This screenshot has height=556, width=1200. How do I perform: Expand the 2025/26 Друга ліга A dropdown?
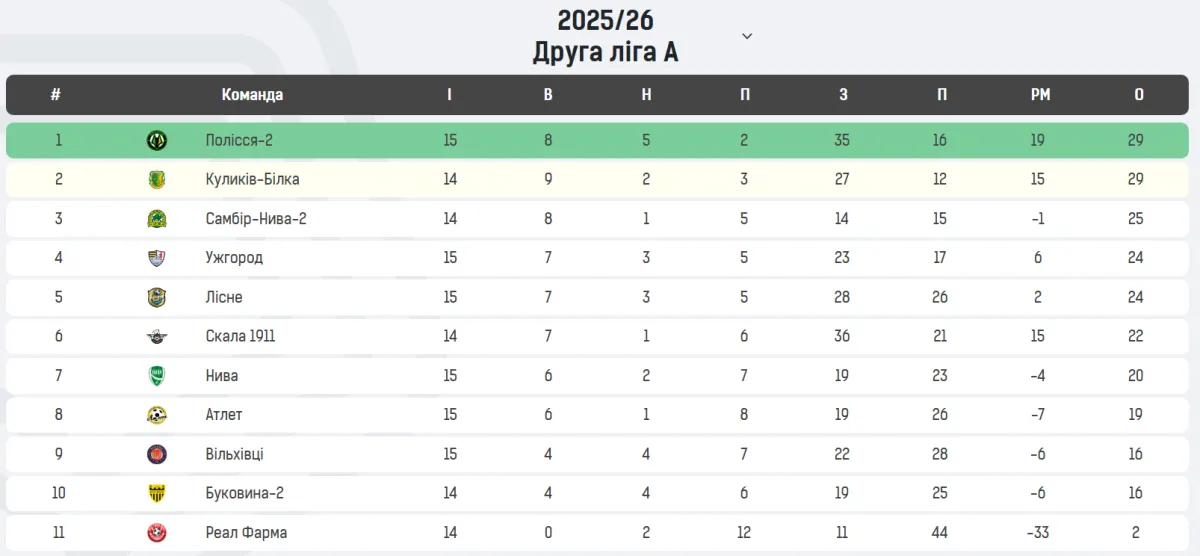click(x=747, y=36)
